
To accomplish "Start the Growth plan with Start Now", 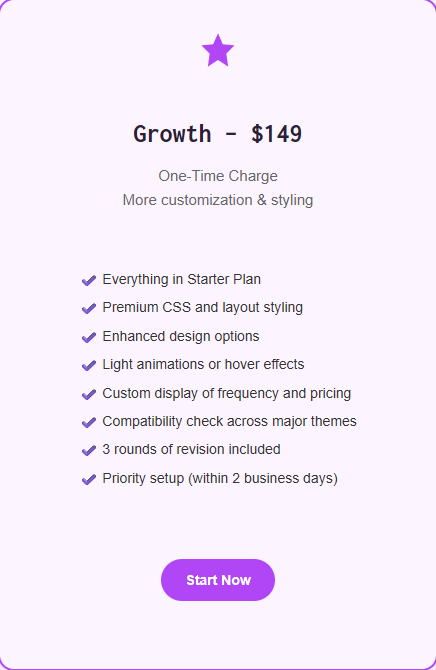I will point(218,580).
